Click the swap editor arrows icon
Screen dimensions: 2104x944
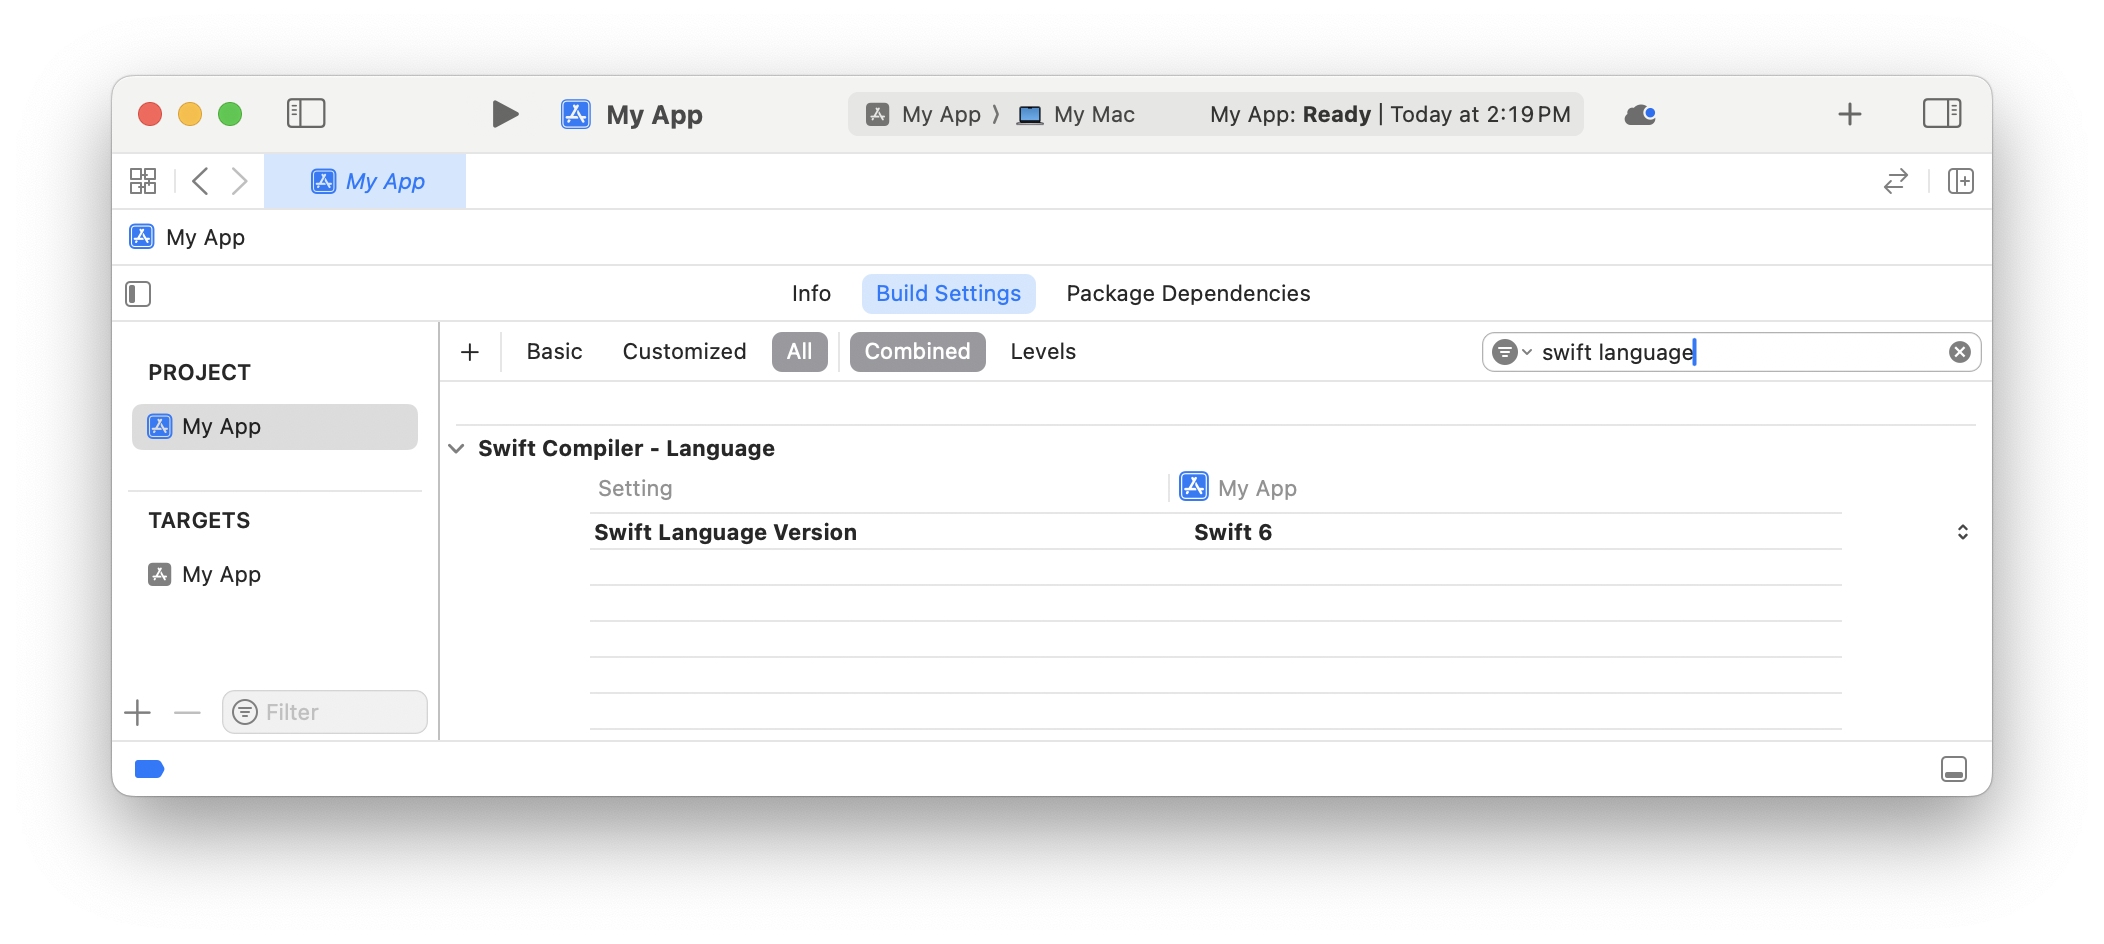tap(1895, 181)
